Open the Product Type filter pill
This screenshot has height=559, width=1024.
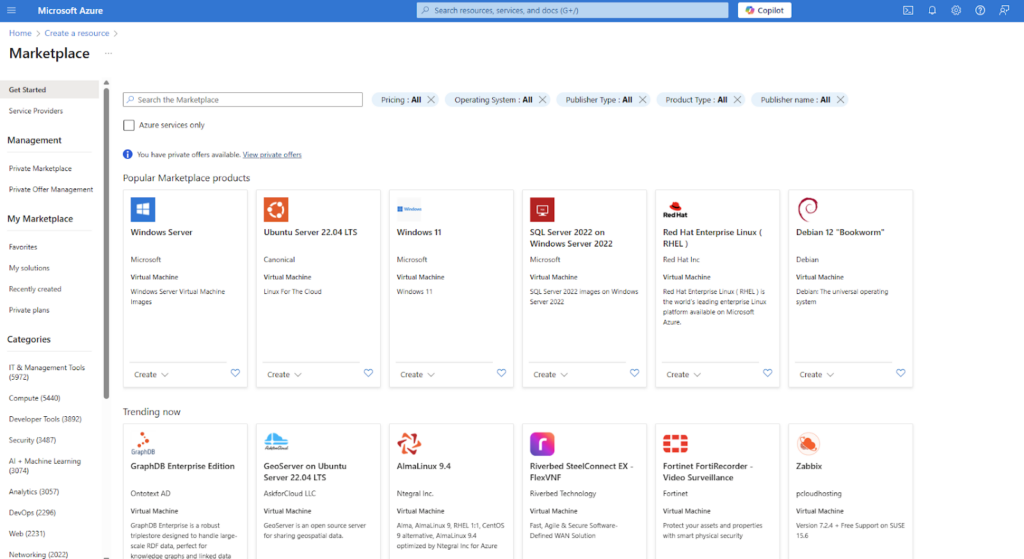696,100
